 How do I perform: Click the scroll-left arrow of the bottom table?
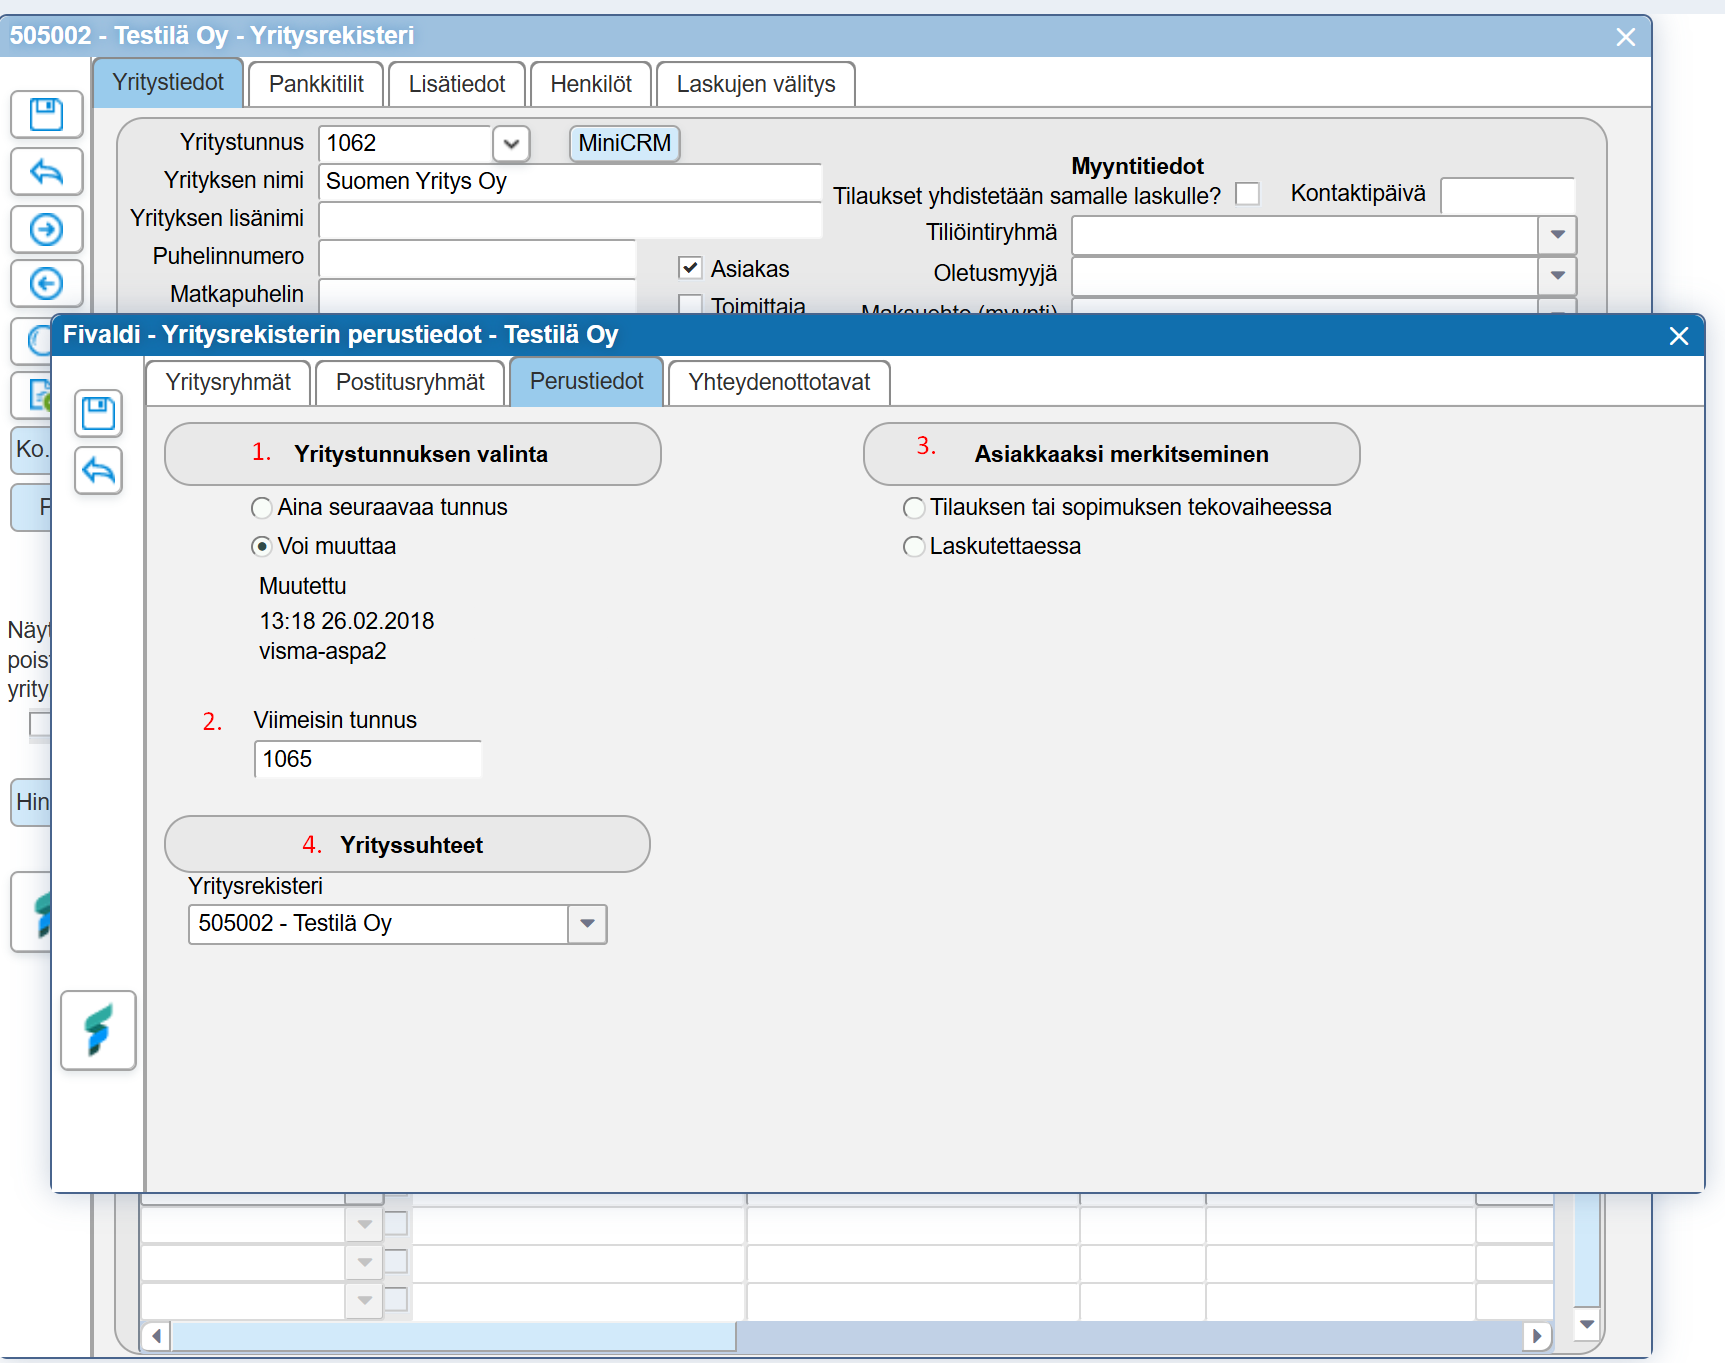156,1336
